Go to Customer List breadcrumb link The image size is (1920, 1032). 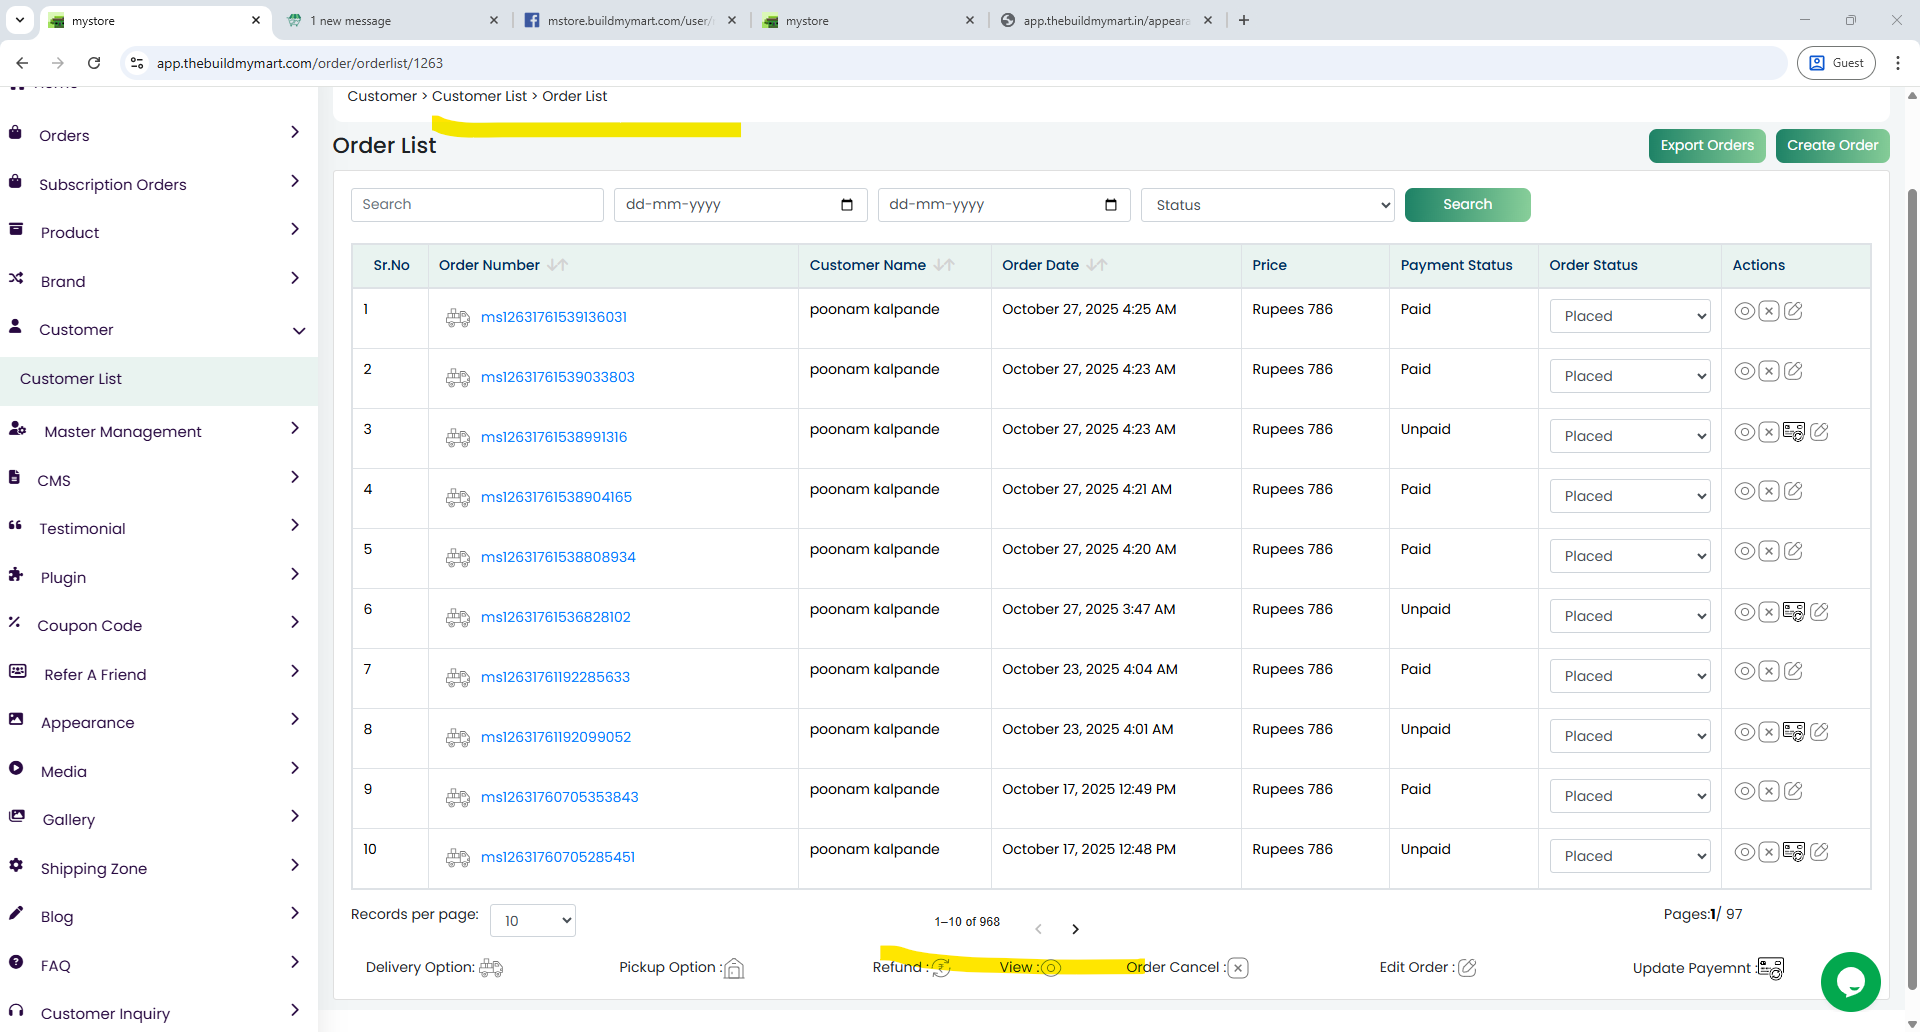click(479, 96)
